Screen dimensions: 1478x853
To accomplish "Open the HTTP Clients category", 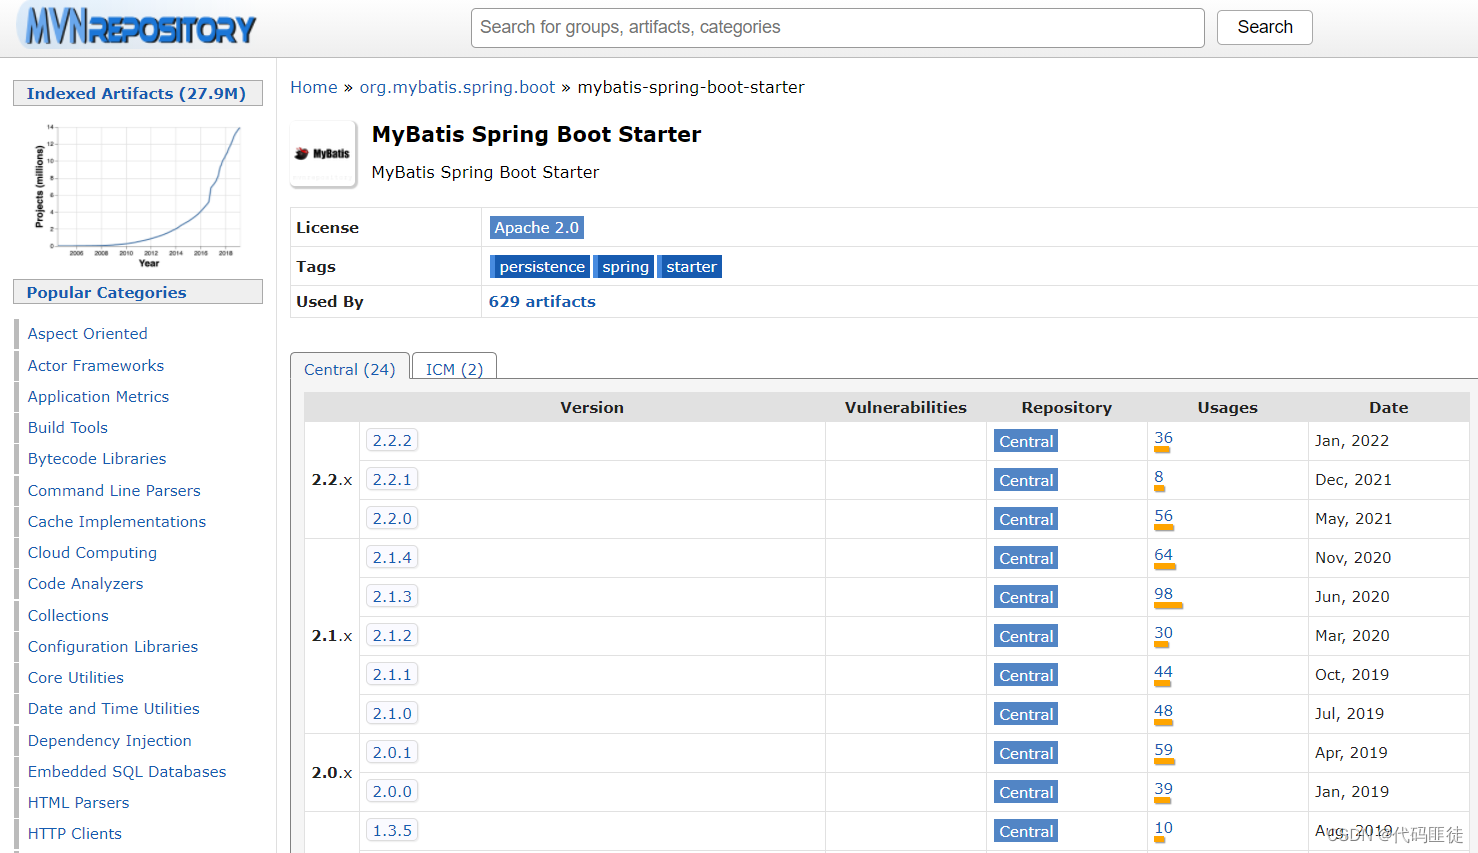I will [x=75, y=834].
